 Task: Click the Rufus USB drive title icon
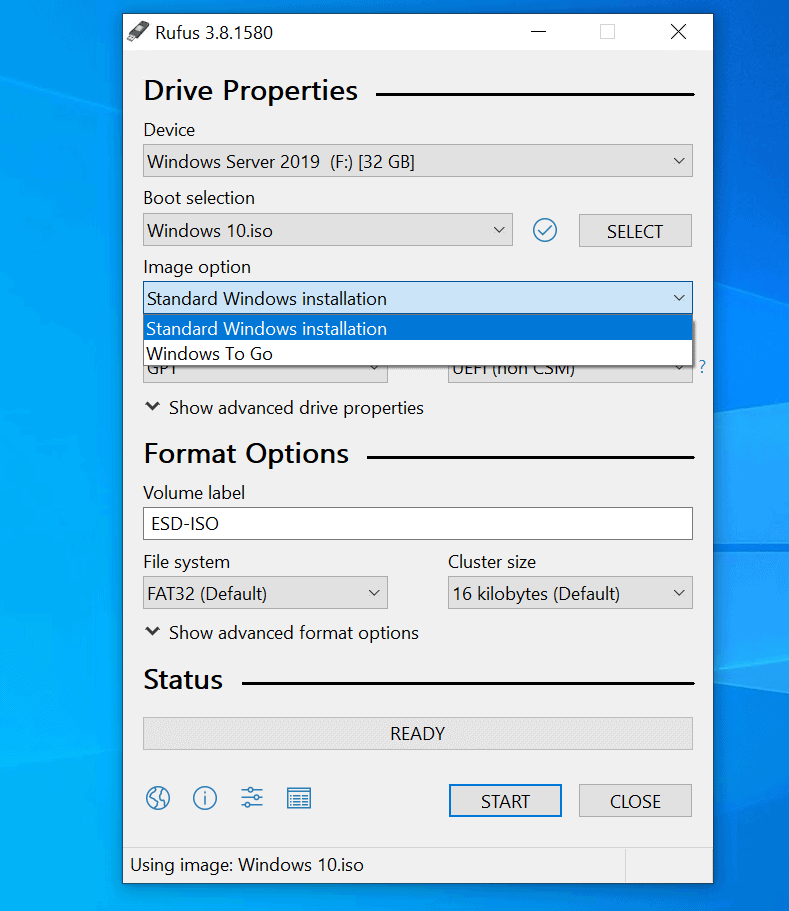pyautogui.click(x=137, y=32)
